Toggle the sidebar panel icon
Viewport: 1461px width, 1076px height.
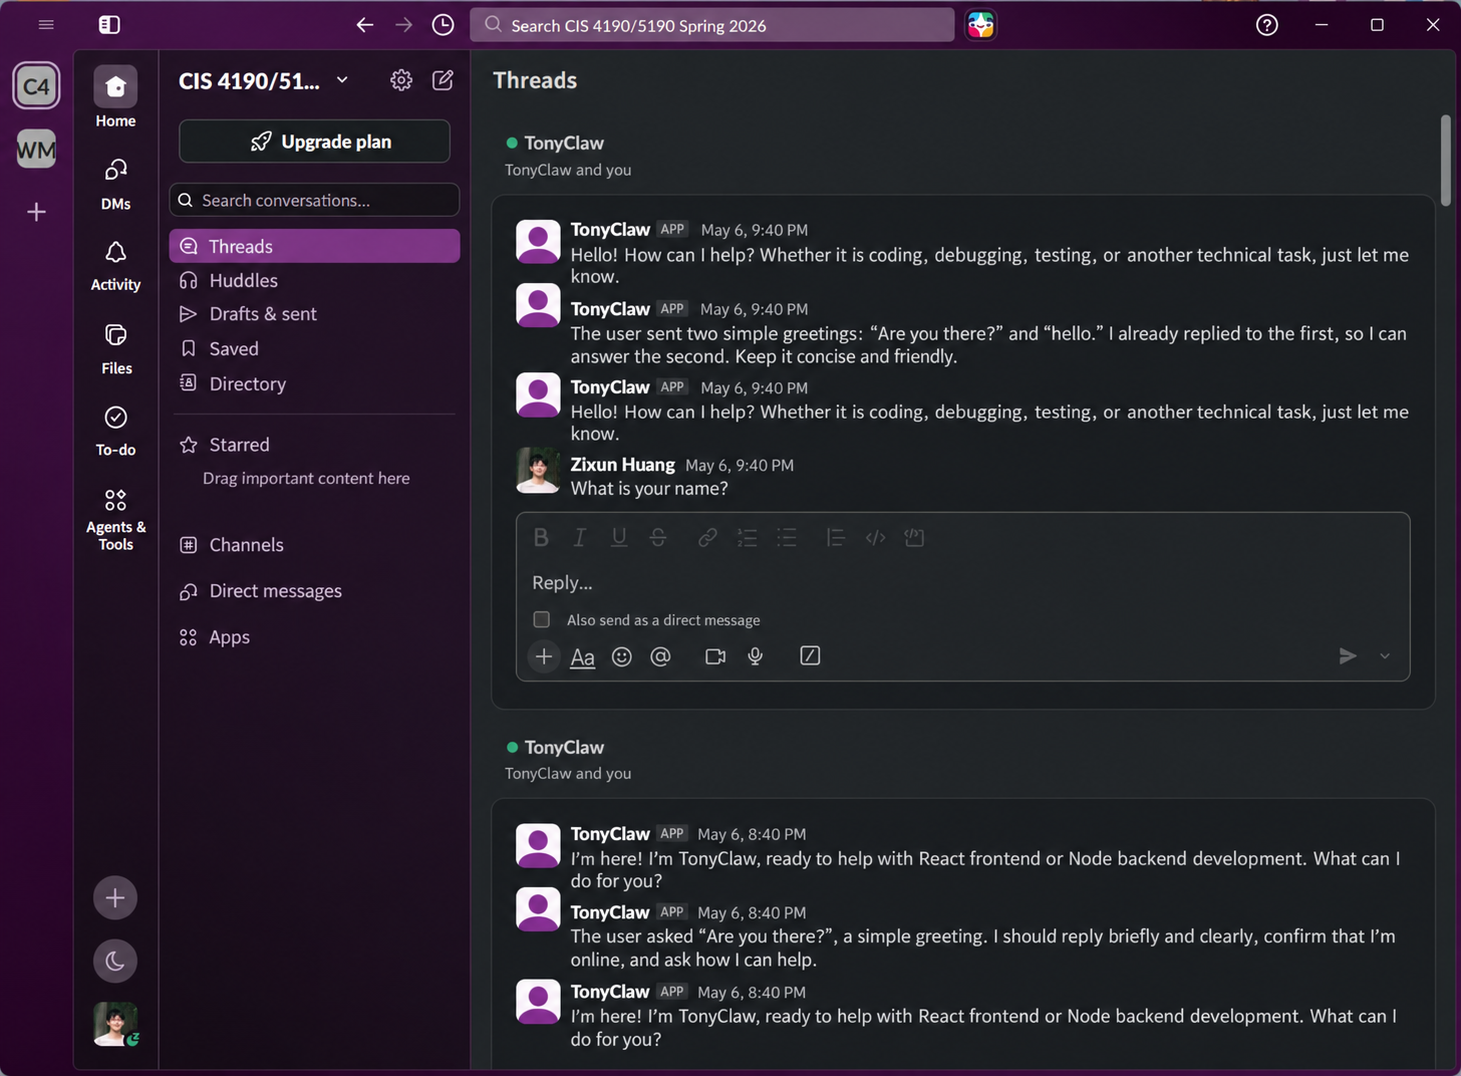109,25
